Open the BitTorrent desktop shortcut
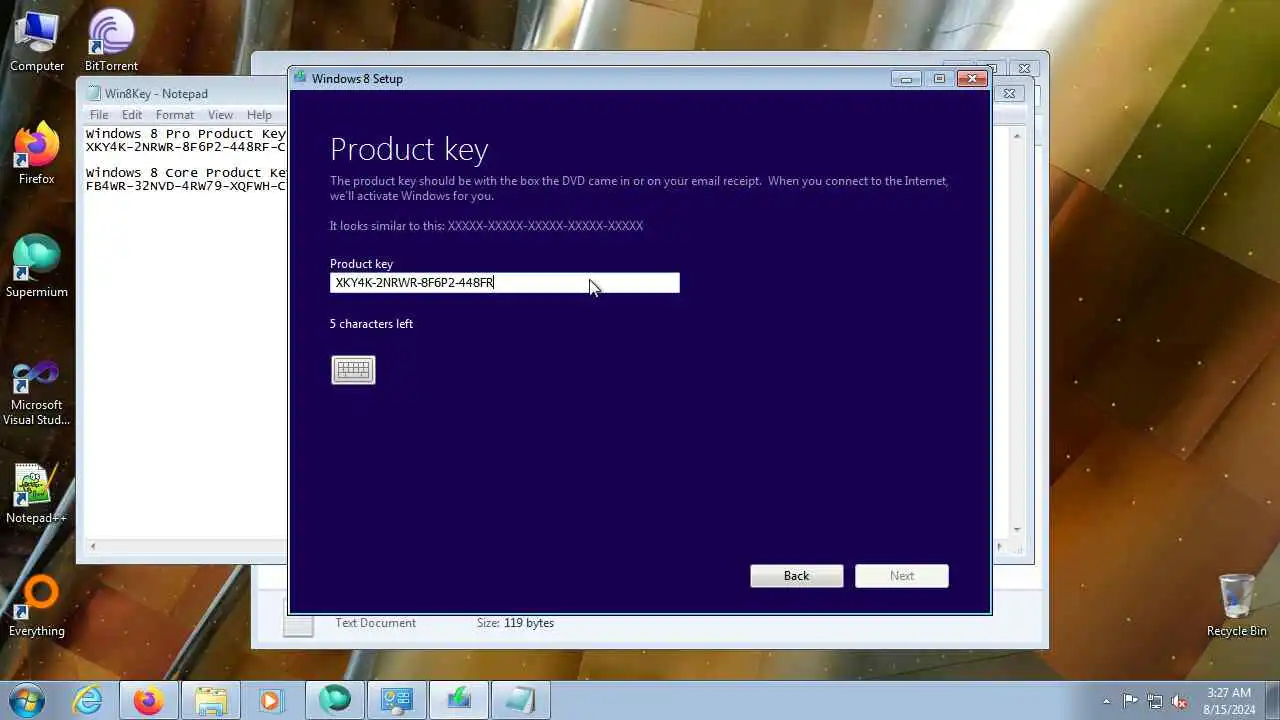 (111, 42)
